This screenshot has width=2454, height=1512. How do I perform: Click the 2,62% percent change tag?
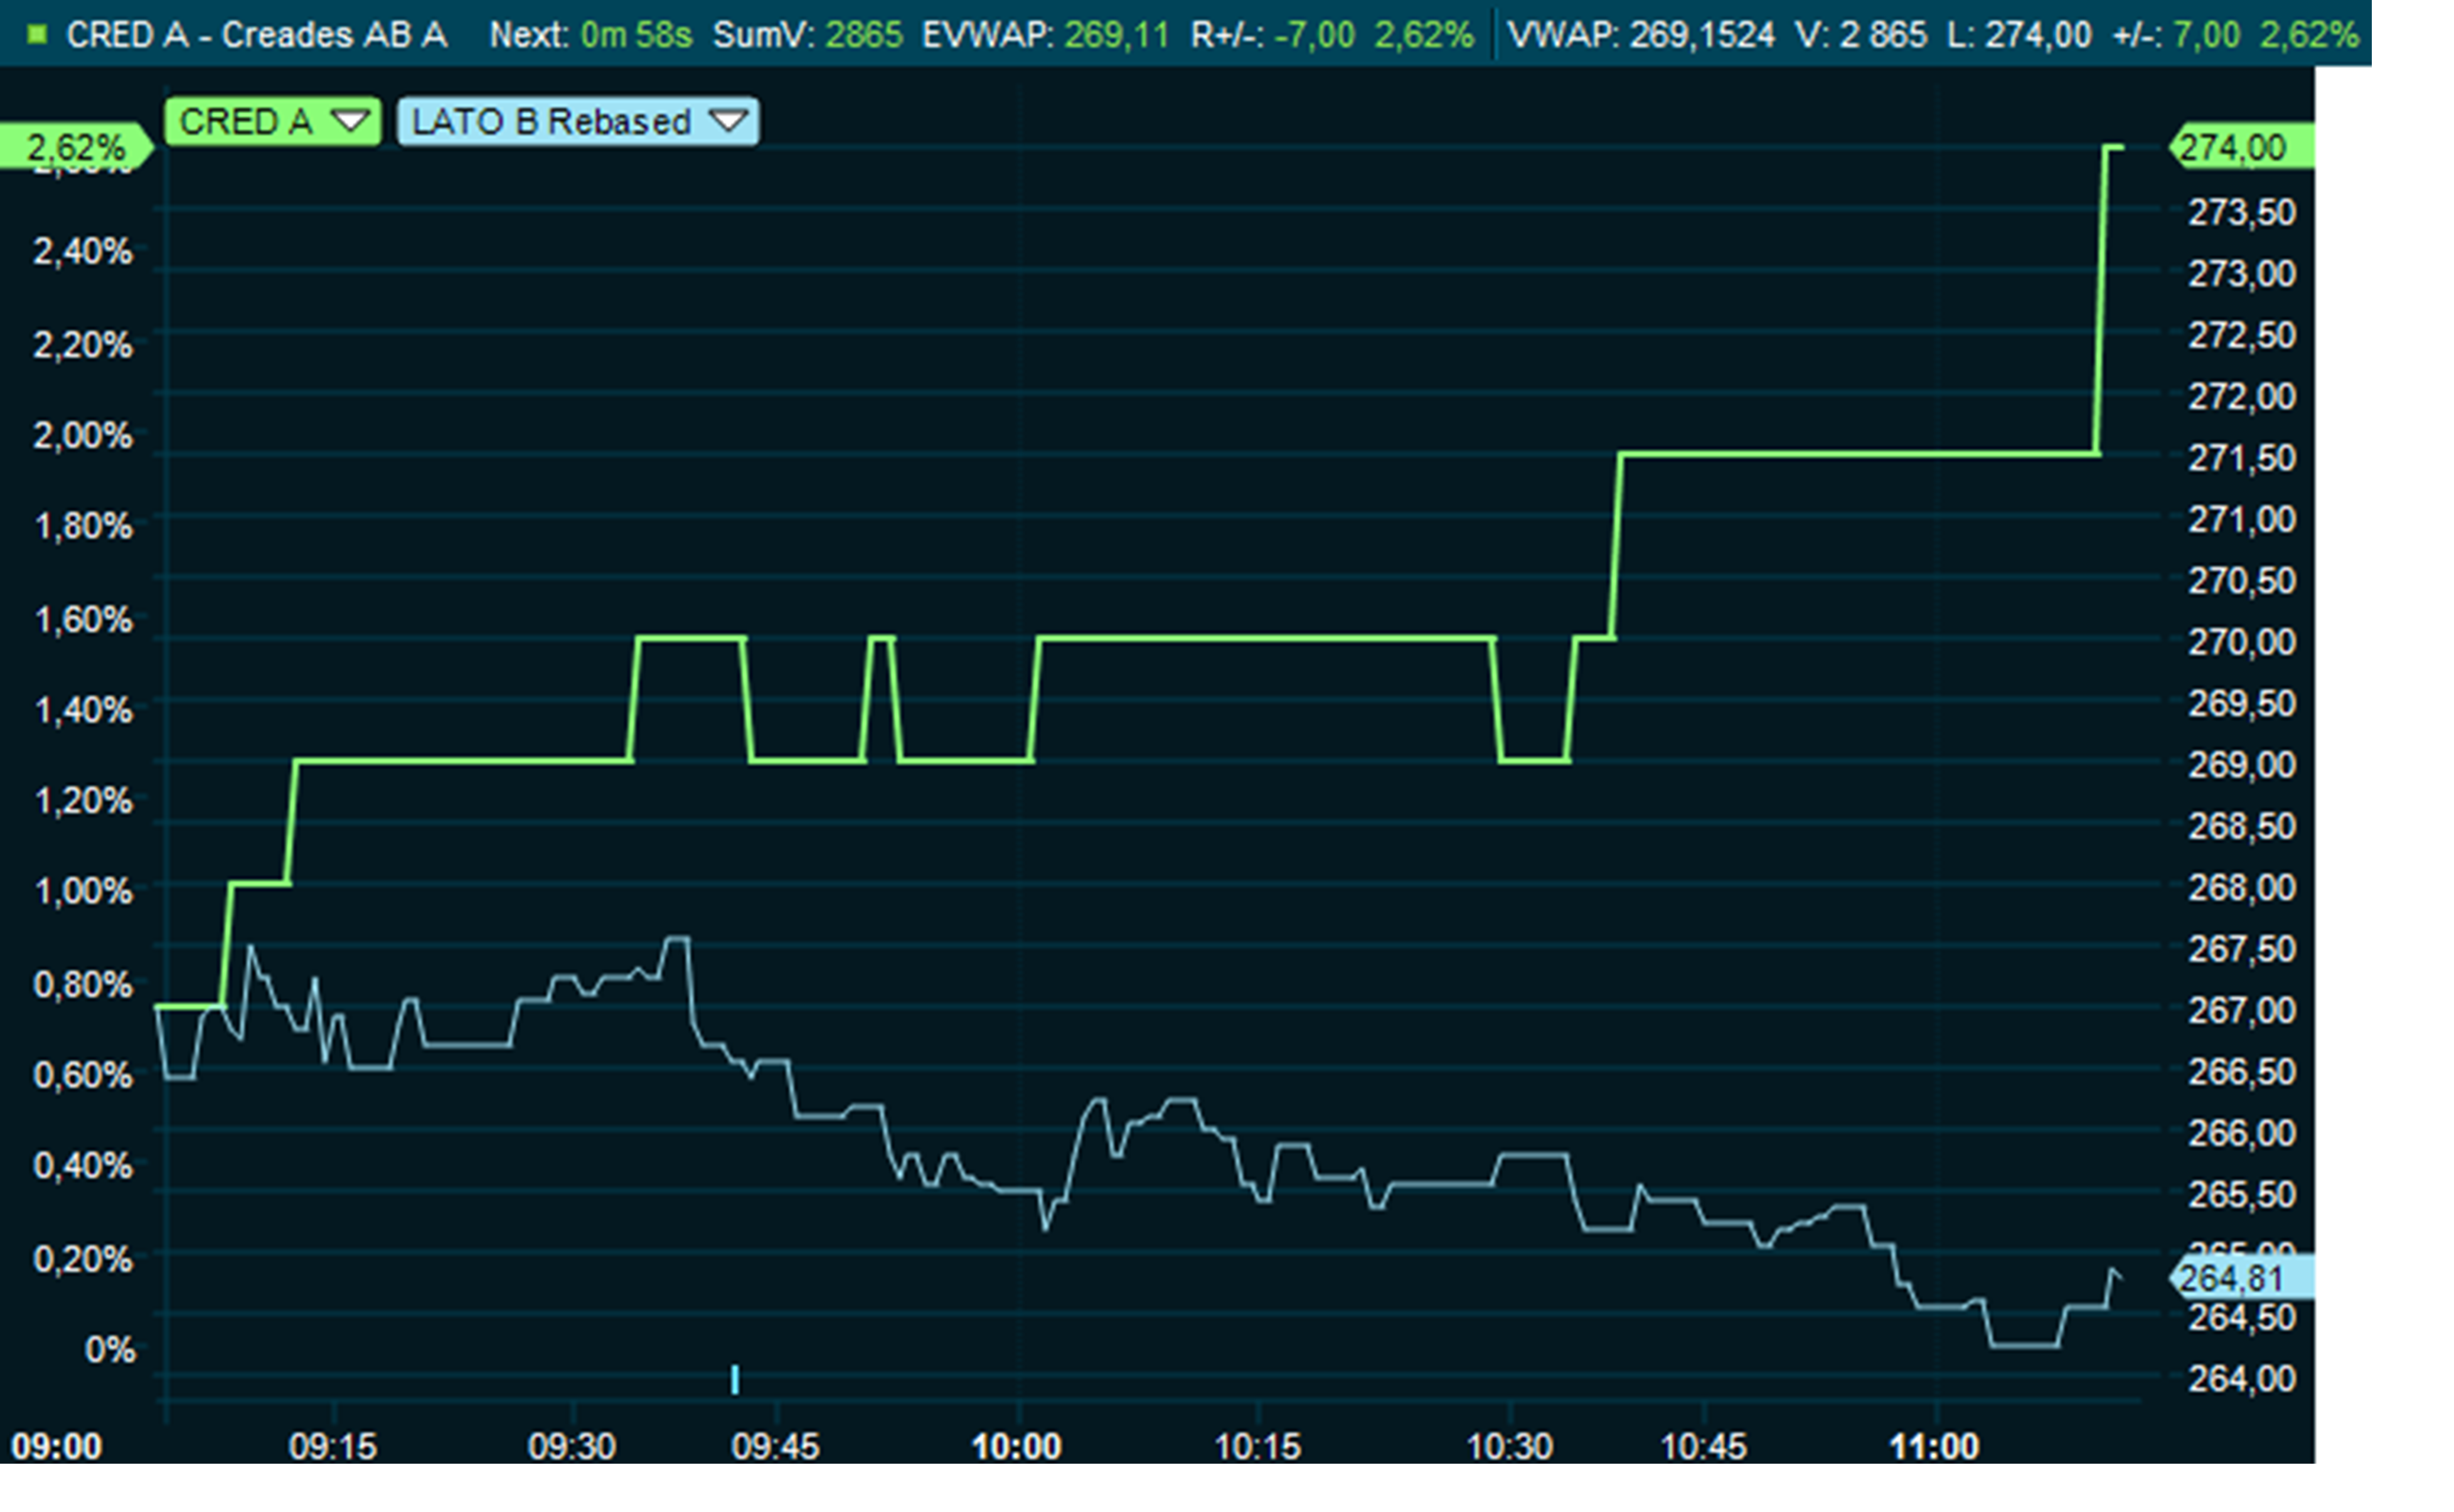76,148
